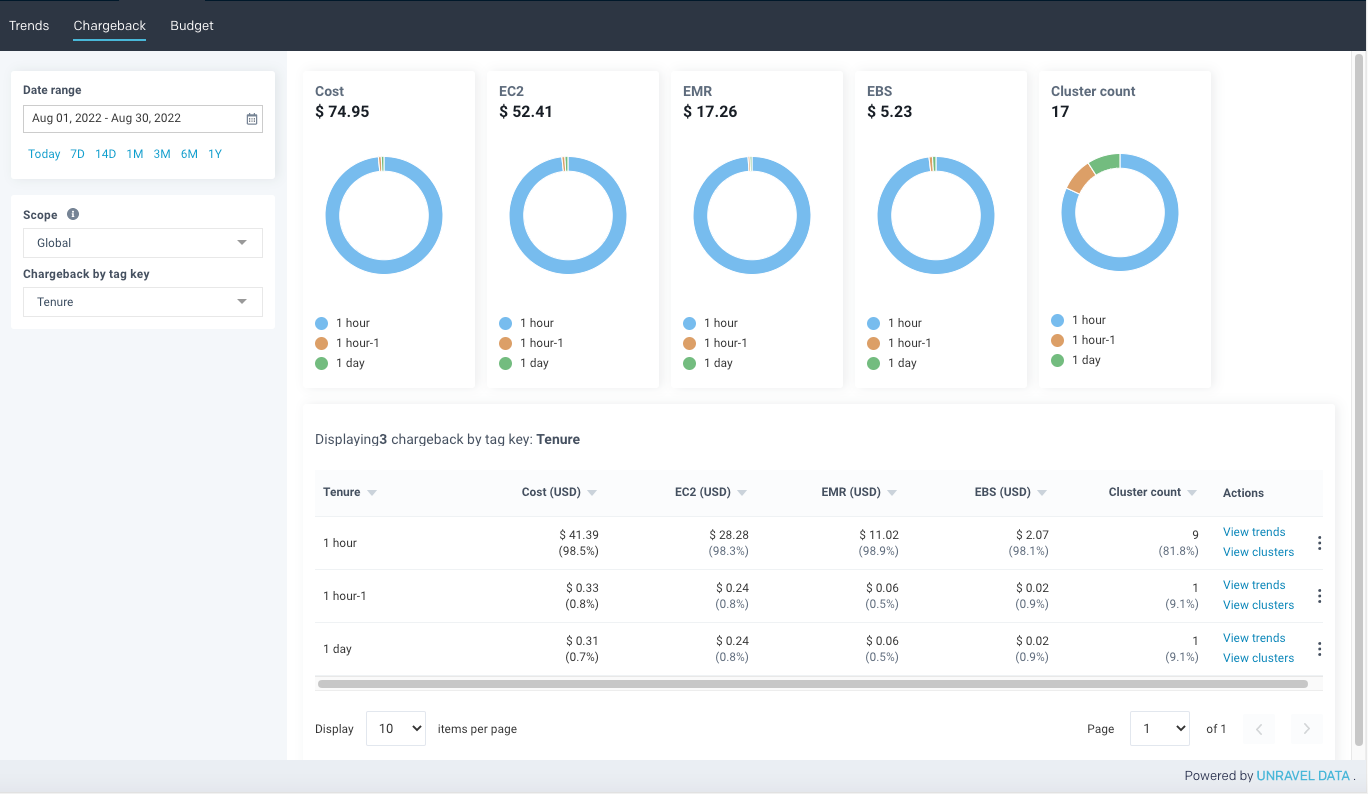Sort by Cost (USD) column arrow
This screenshot has height=794, width=1368.
coord(592,493)
